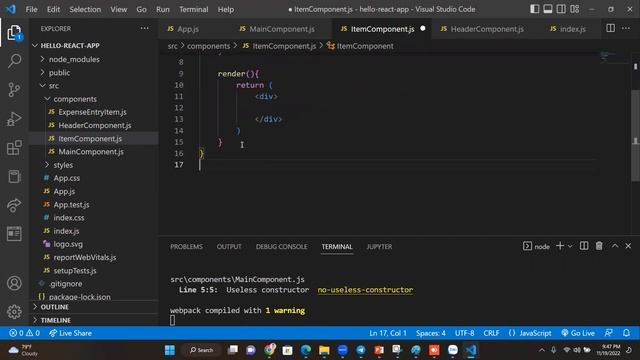Open the Edit menu
Viewport: 640px width, 360px height.
tap(53, 9)
